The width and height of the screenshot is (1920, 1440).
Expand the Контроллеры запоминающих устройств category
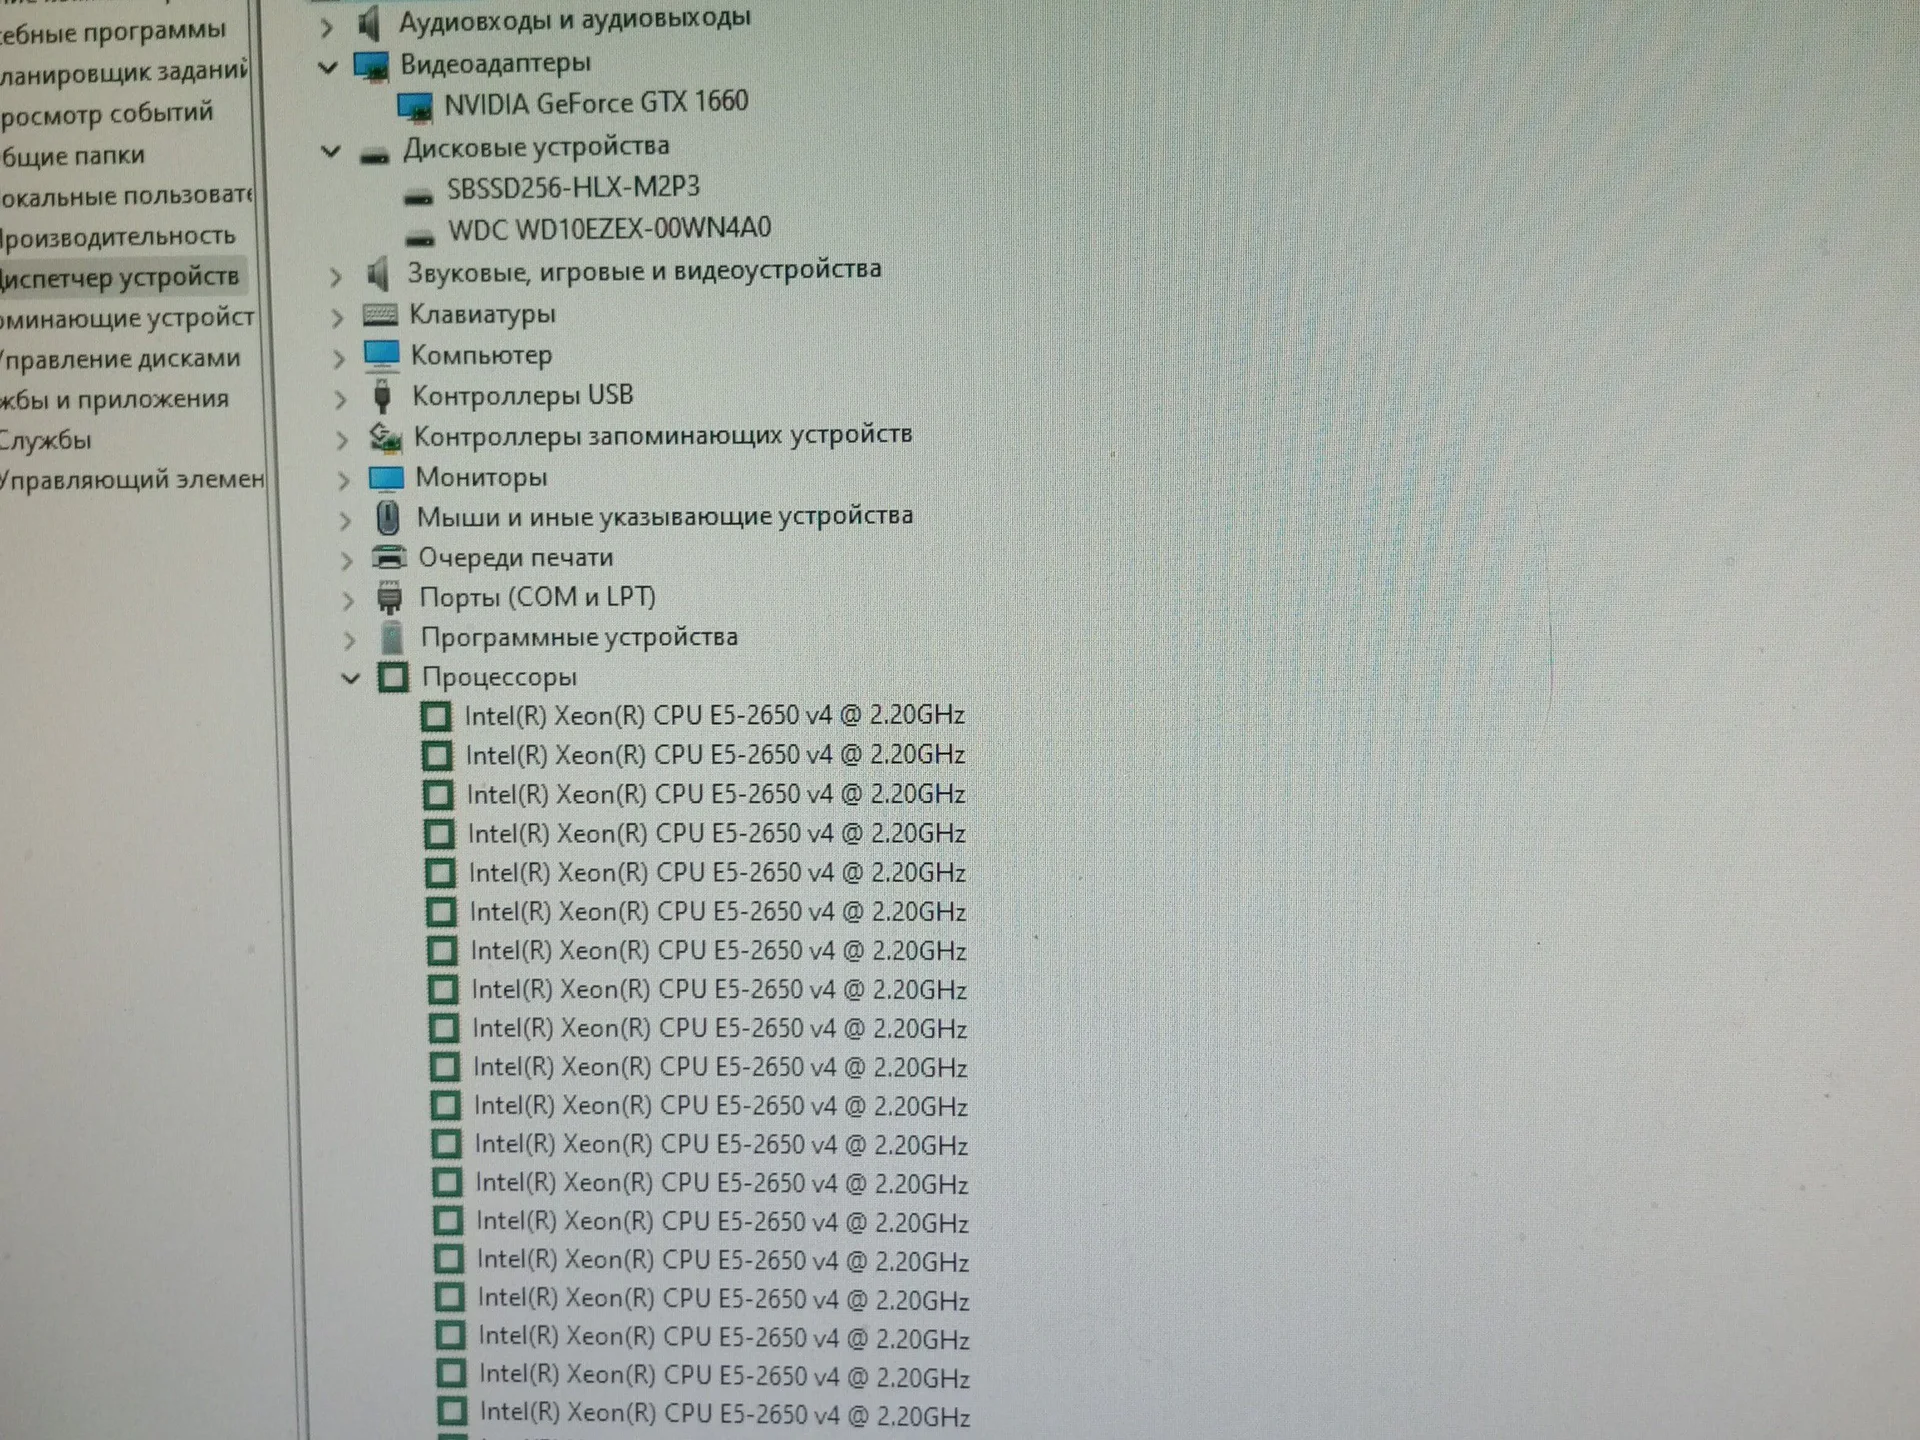342,440
